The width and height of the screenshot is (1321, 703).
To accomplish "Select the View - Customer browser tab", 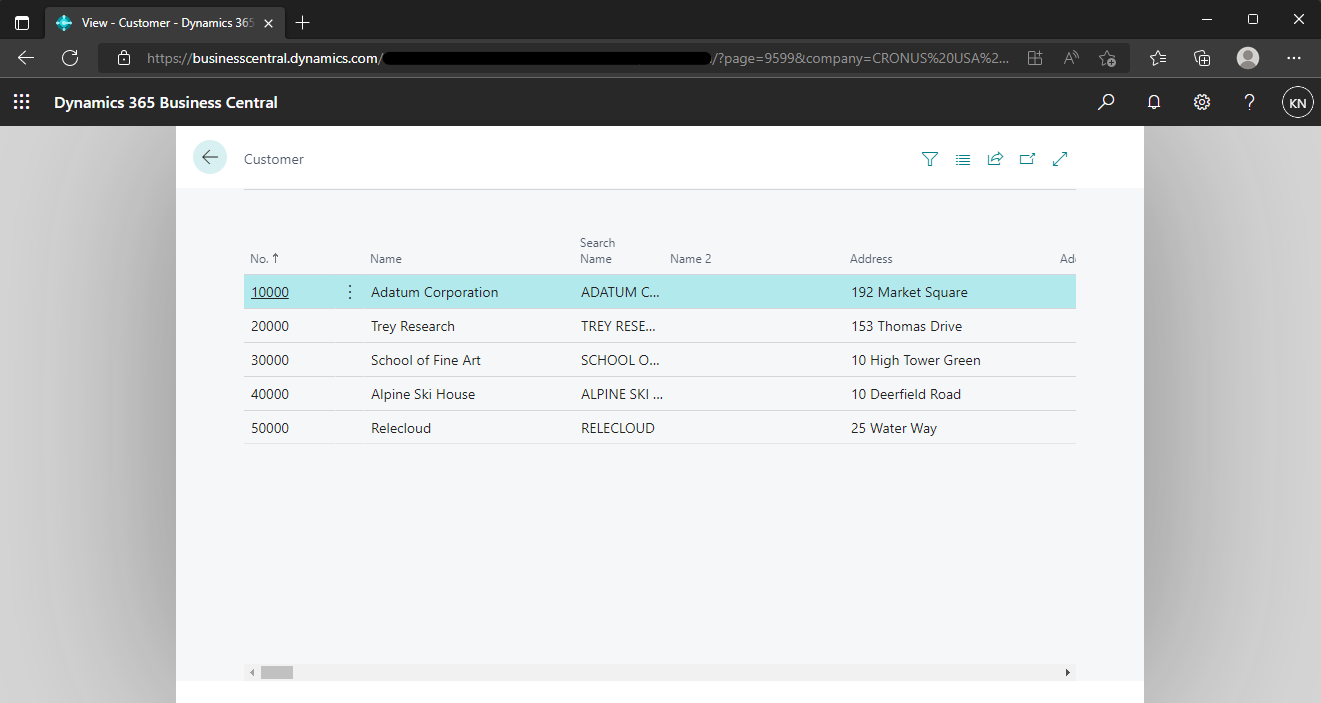I will 164,22.
